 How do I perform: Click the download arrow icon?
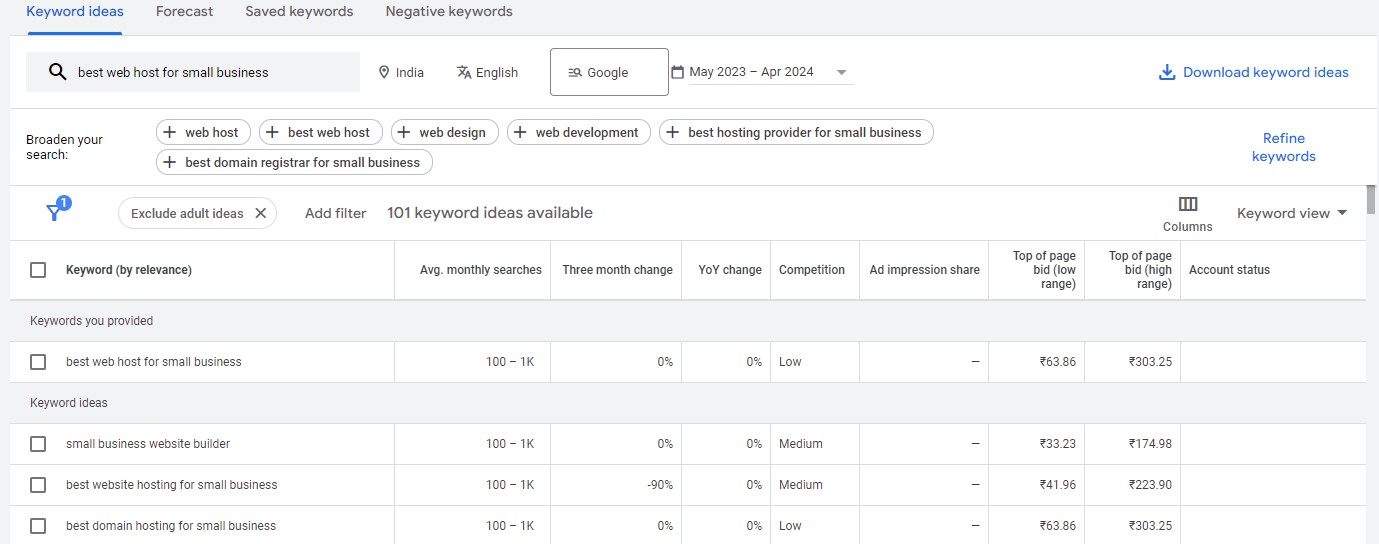pos(1166,72)
